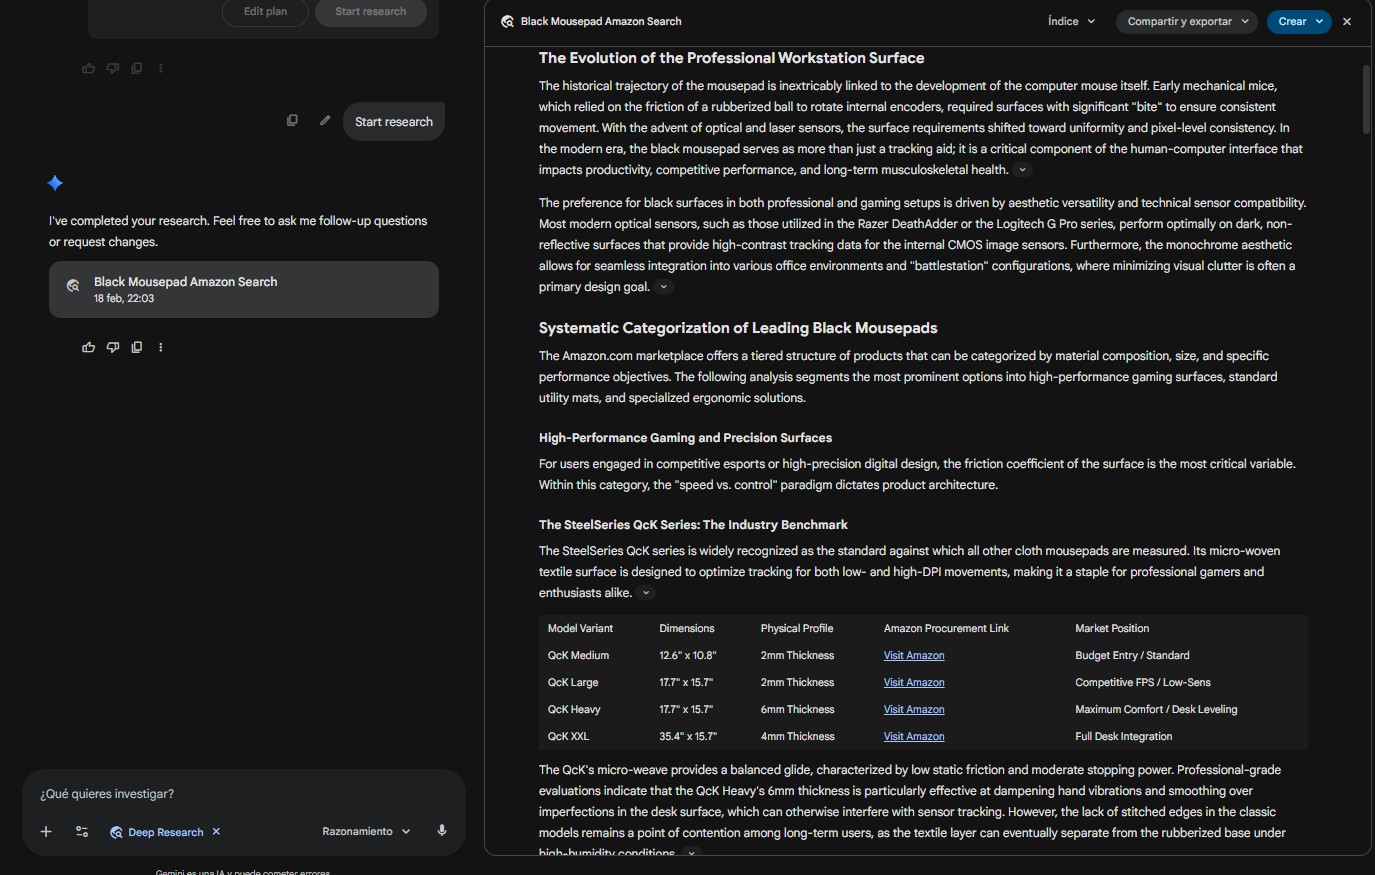Click the panel title 'Black Mousepad Amazon Search'
Screen dimensions: 1375x875
(x=601, y=21)
